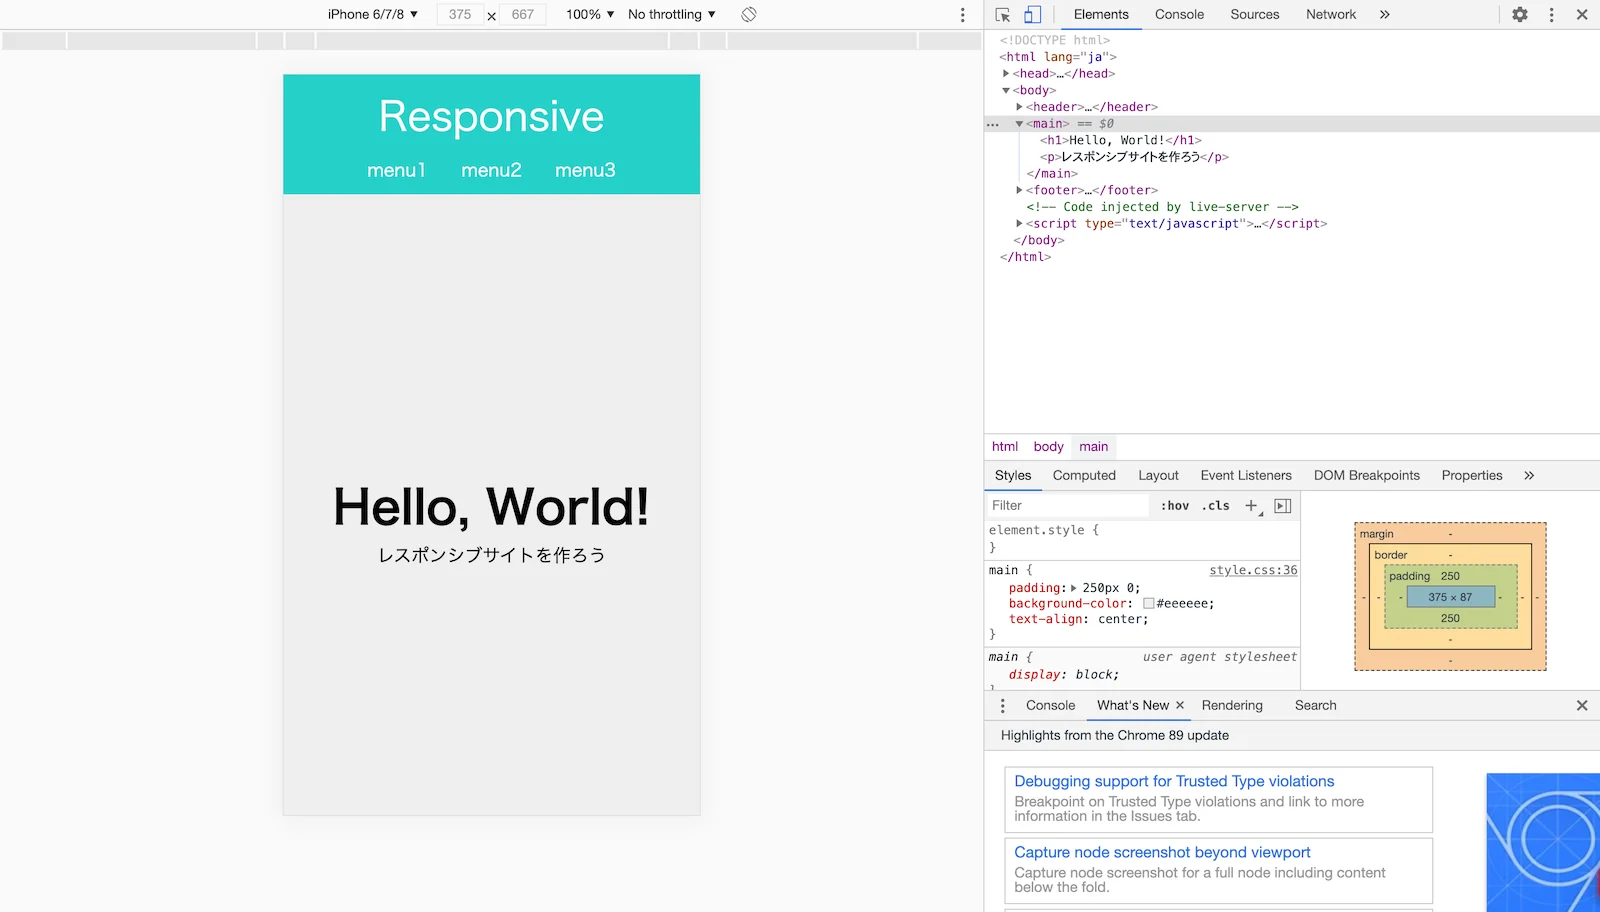
Task: Open the drawer three-dot menu
Action: point(1003,706)
